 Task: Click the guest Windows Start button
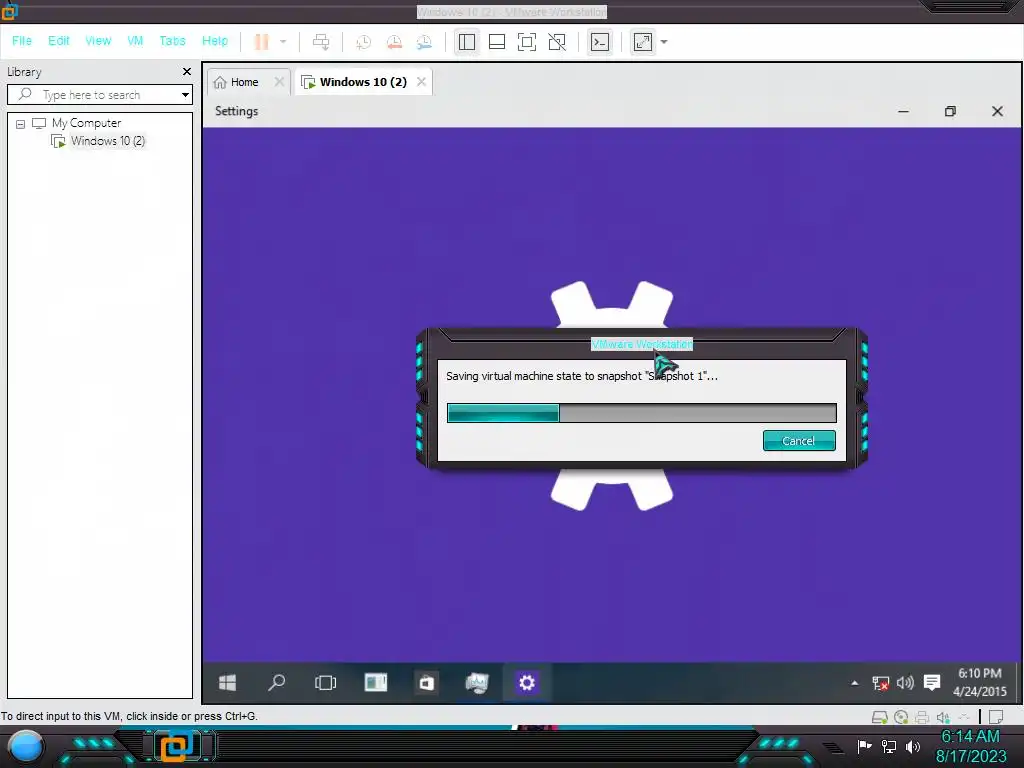pos(227,683)
